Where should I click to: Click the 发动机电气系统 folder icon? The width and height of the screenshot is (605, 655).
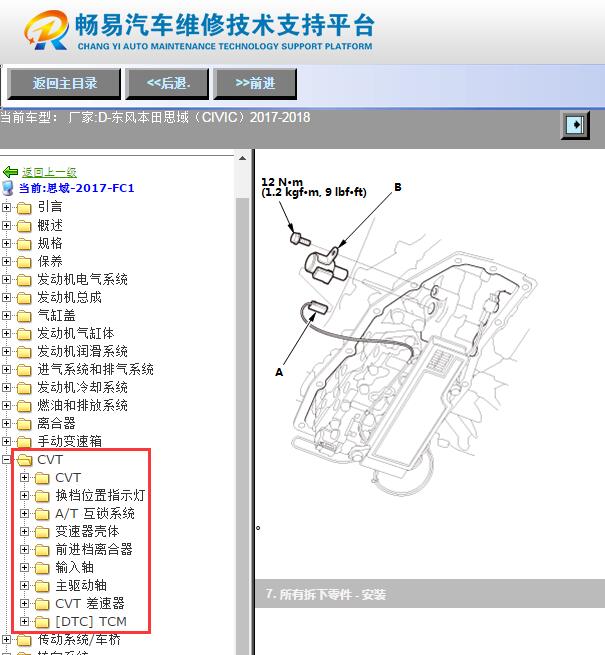point(24,279)
